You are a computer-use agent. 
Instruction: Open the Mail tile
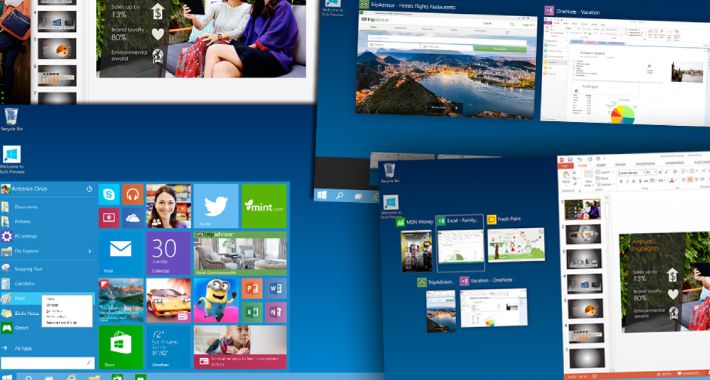[120, 253]
